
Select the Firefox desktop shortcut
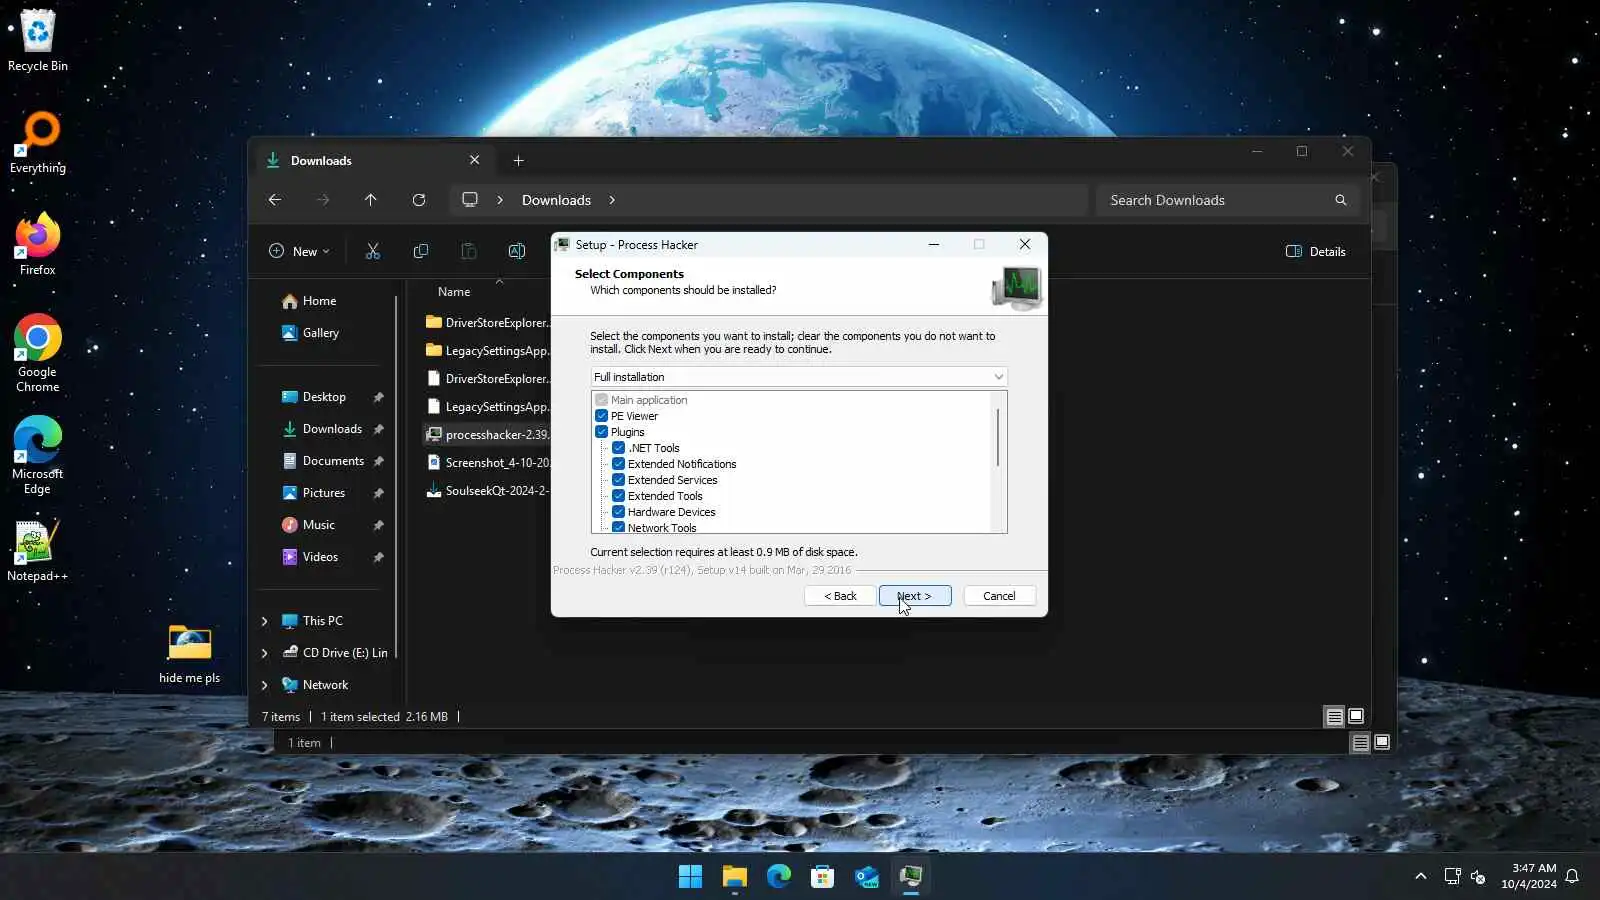click(x=38, y=244)
